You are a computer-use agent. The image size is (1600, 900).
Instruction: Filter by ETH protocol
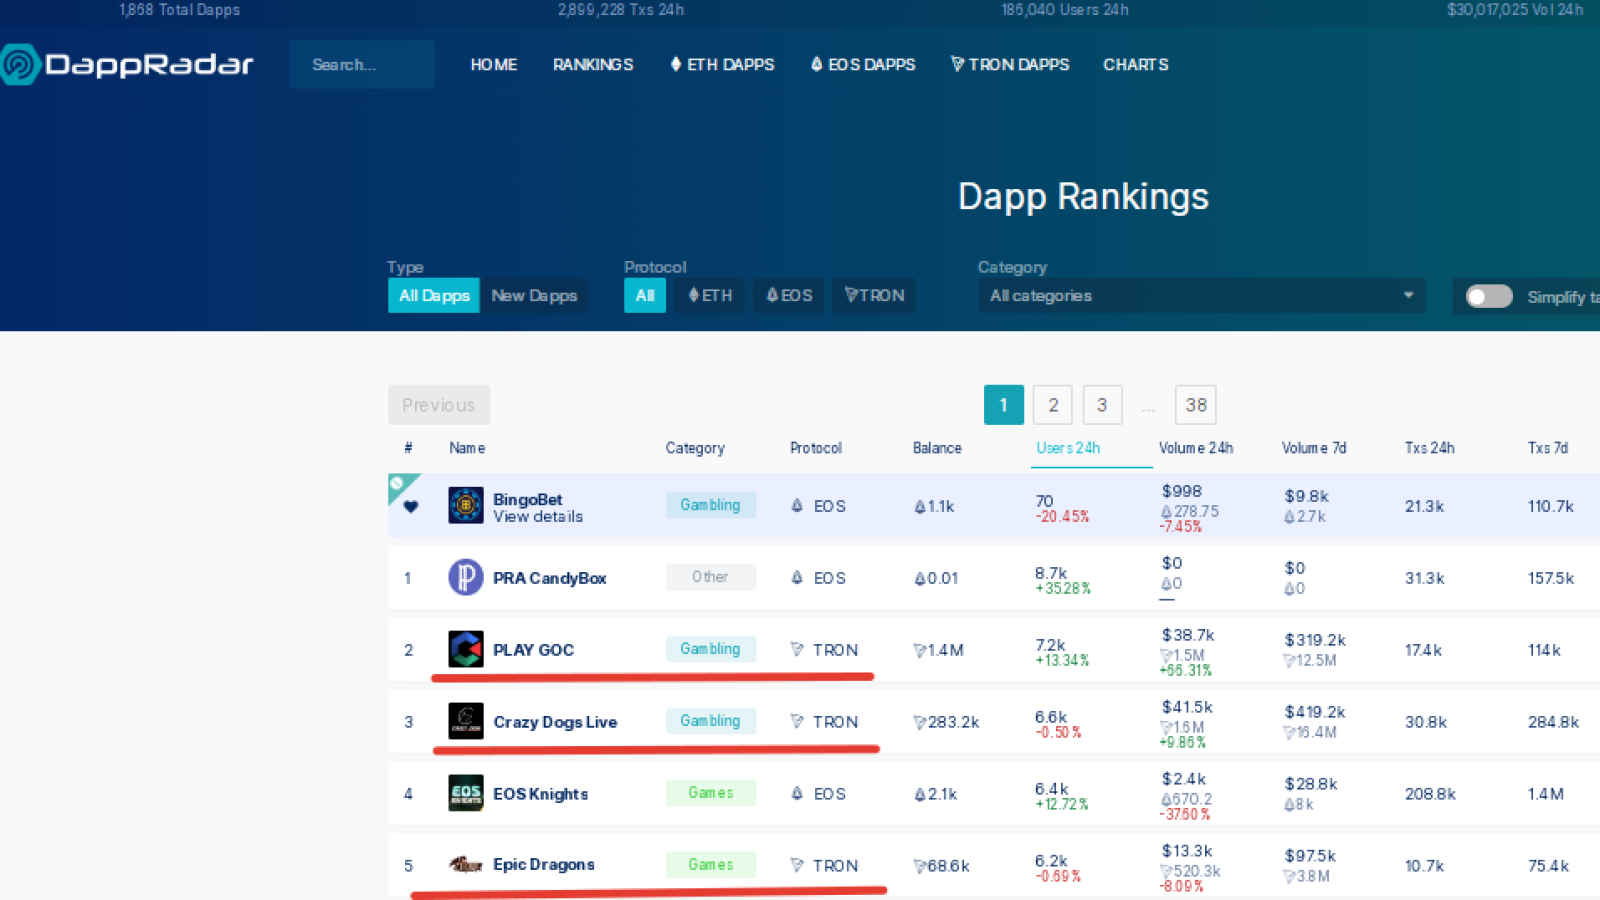(x=710, y=296)
